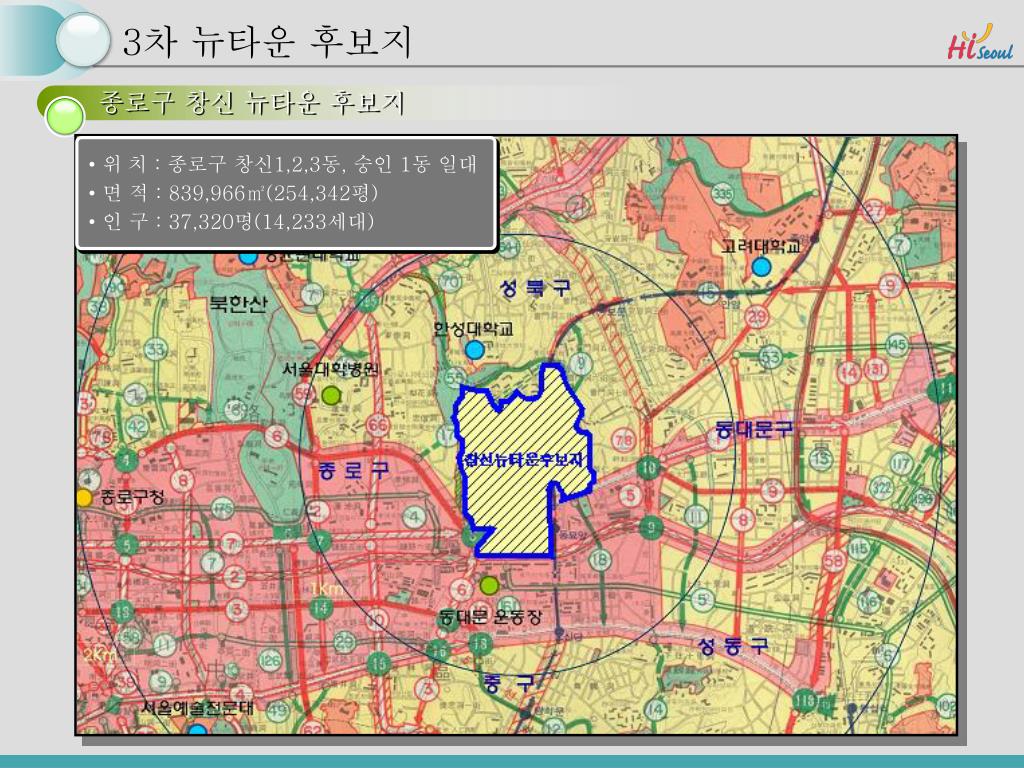Click the route 335 circle marker
The height and width of the screenshot is (768, 1024).
point(722,193)
